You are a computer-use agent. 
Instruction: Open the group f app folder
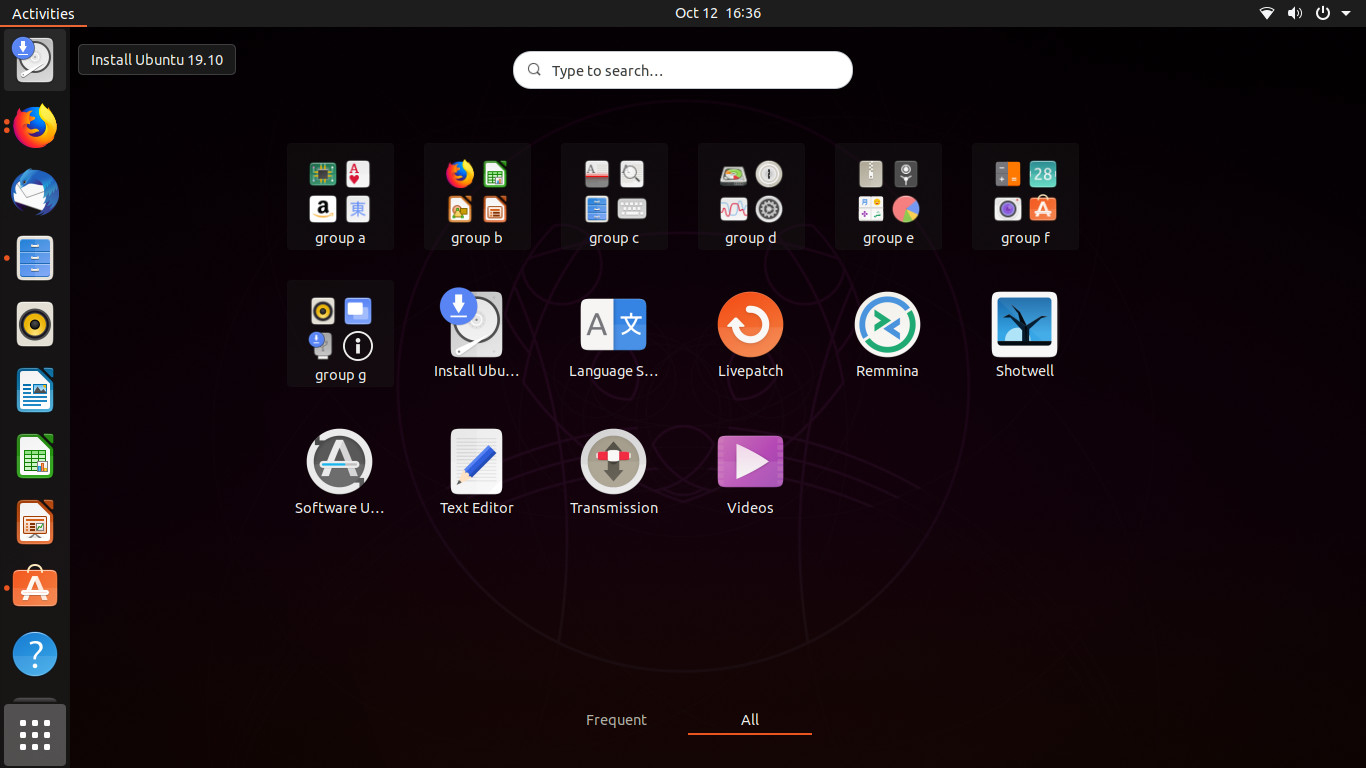[1025, 196]
